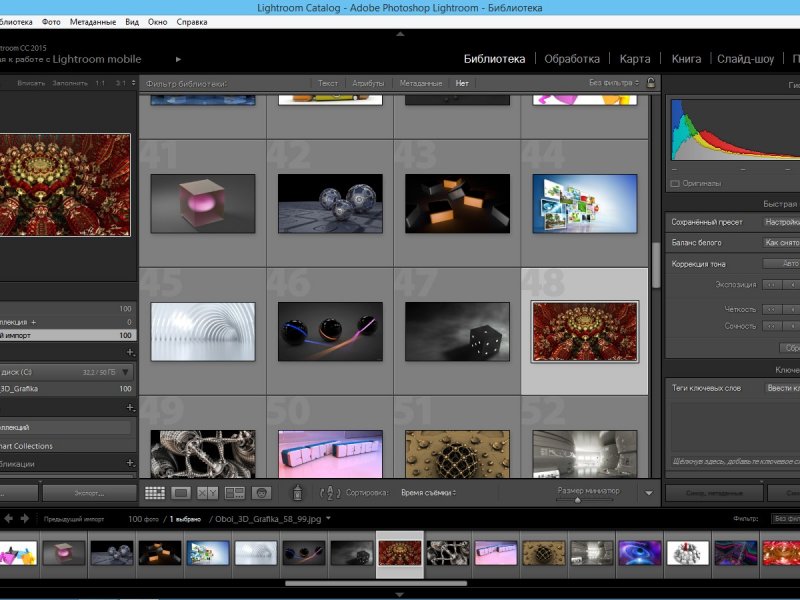Open the Фото menu
The height and width of the screenshot is (600, 800).
click(51, 22)
